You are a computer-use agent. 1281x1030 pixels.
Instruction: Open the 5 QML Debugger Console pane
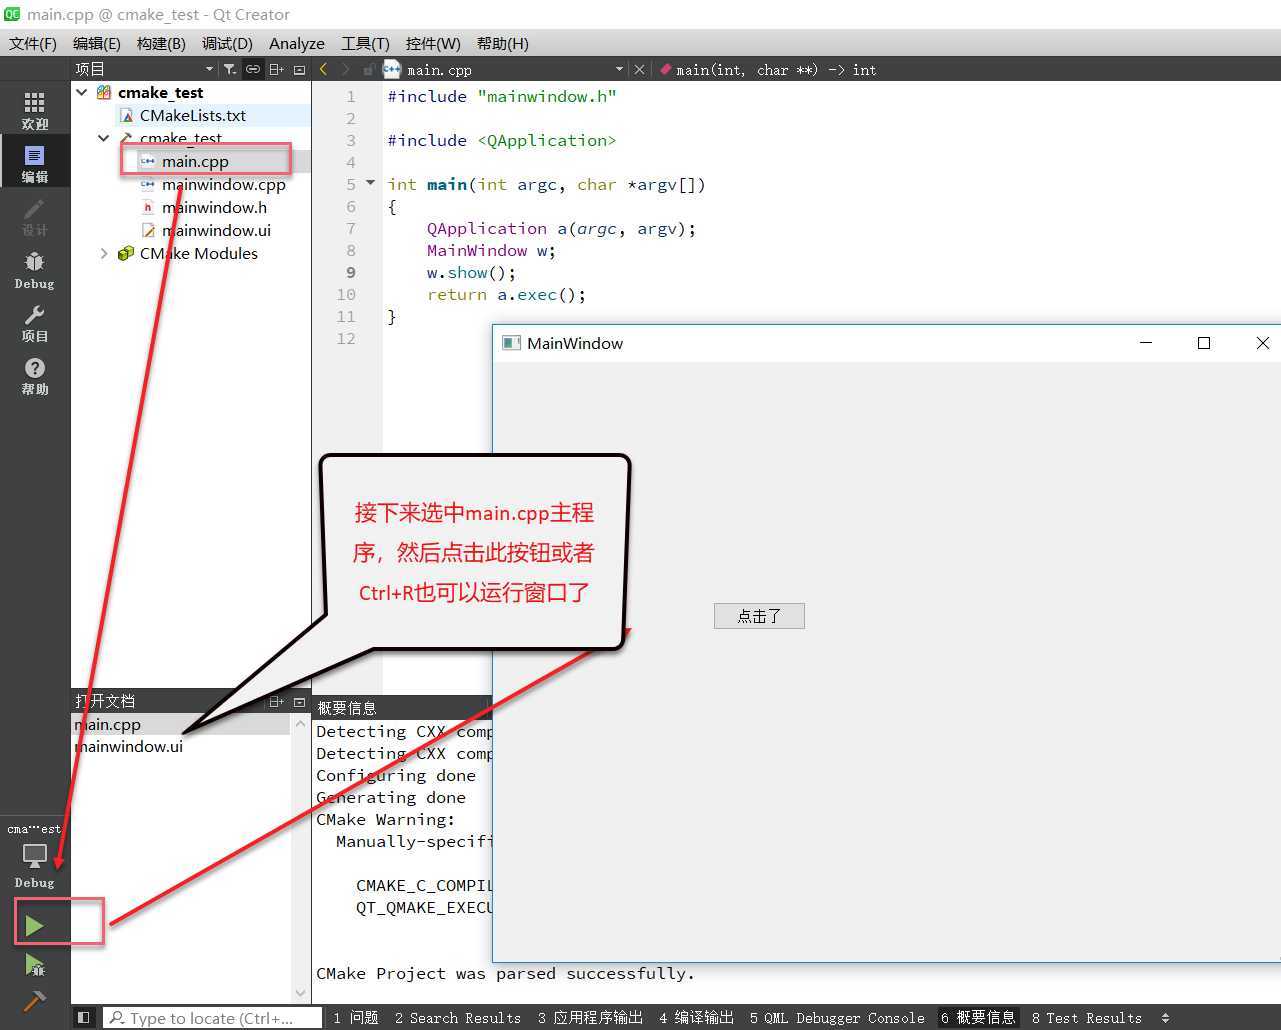coord(837,1017)
